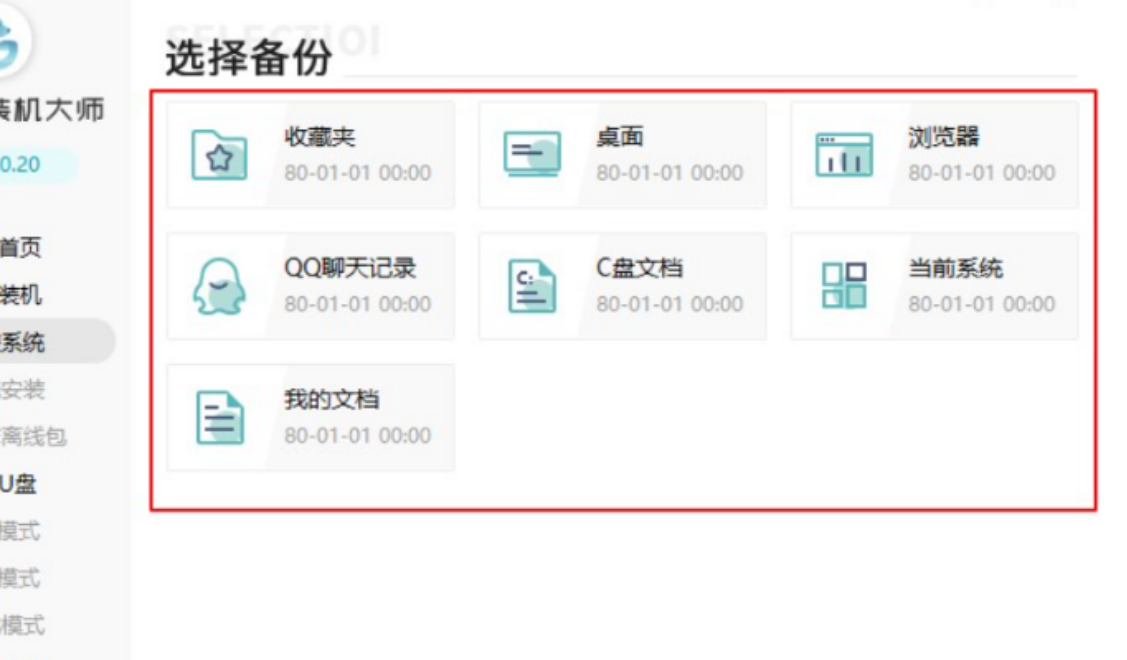1127x660 pixels.
Task: Click the date under C盘文档
Action: tap(669, 305)
